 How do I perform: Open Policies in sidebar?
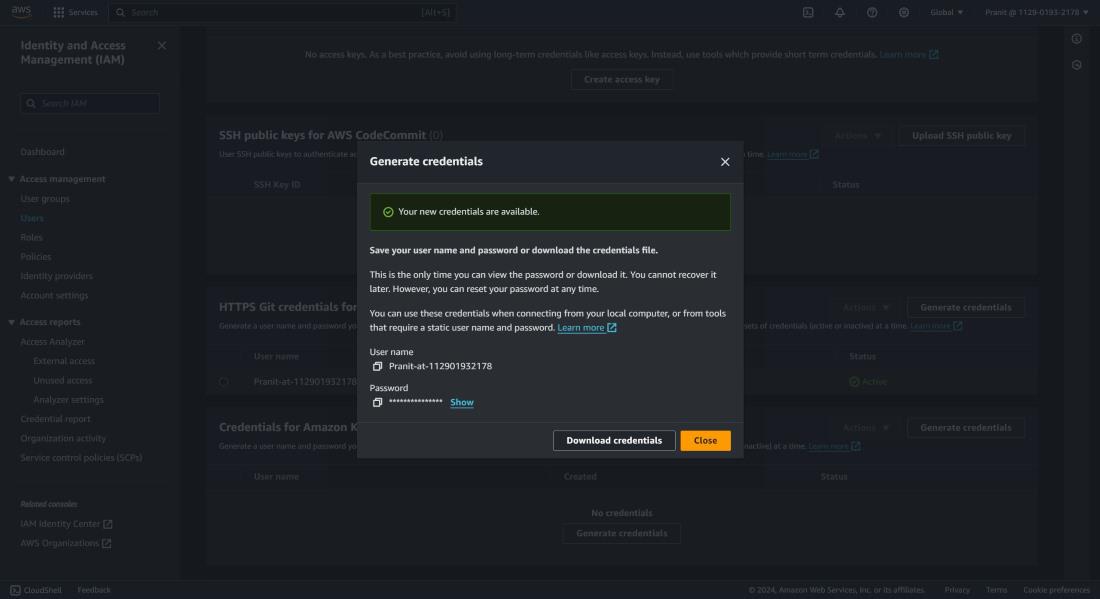pos(36,257)
